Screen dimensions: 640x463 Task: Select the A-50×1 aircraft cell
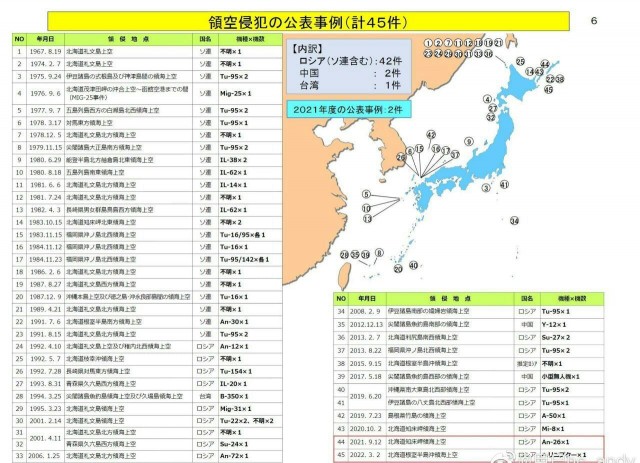(x=572, y=416)
